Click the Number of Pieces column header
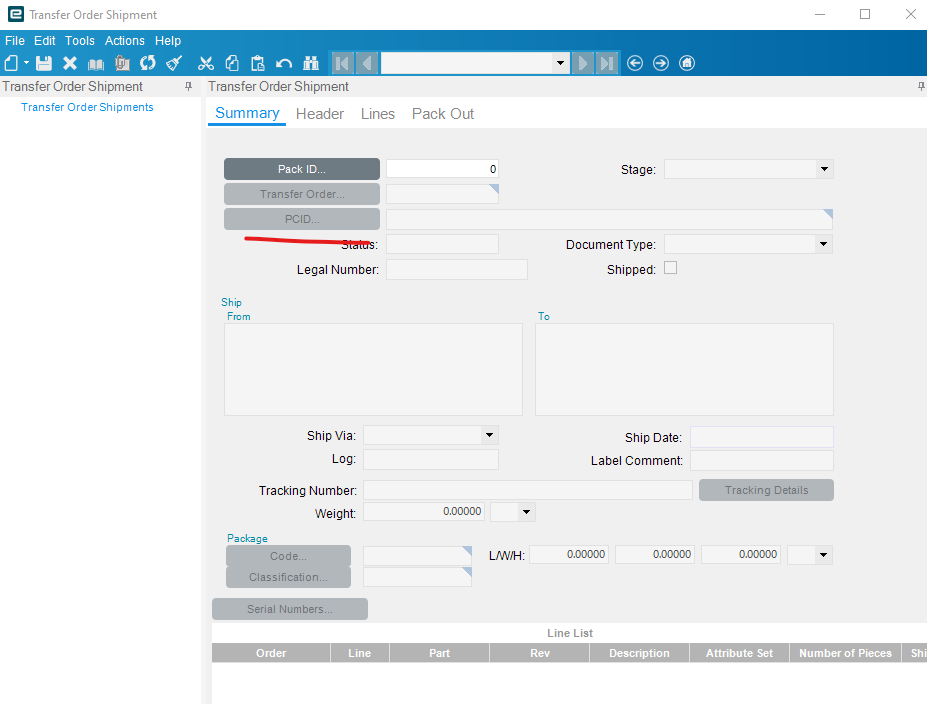The height and width of the screenshot is (704, 927). [845, 653]
